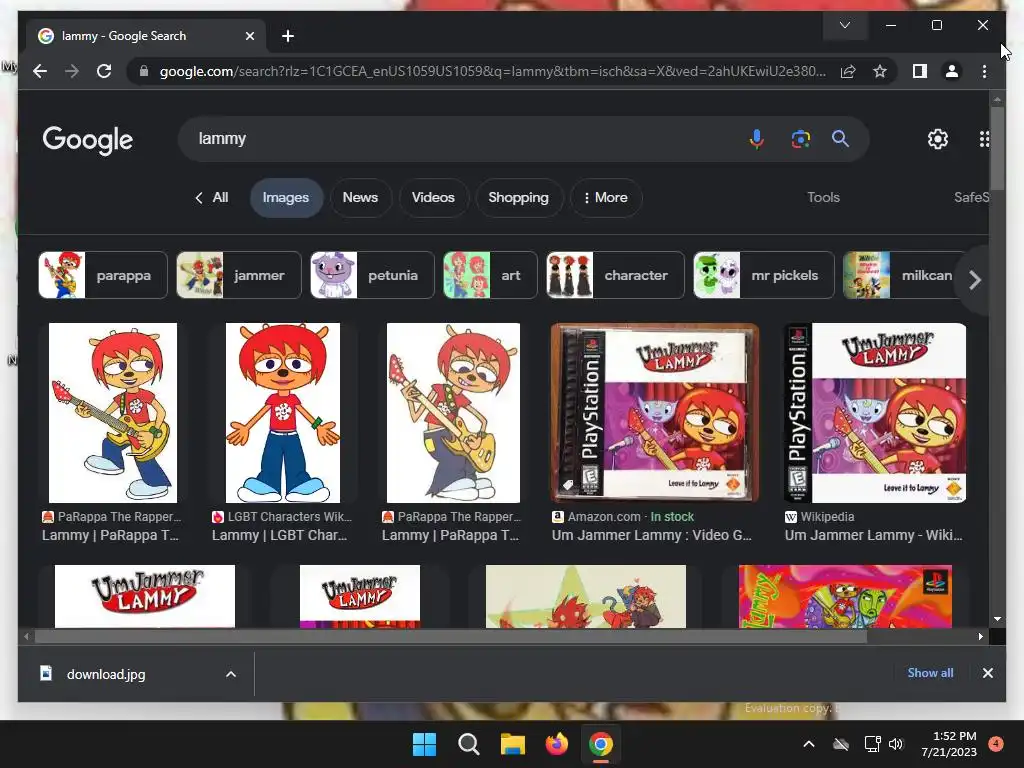
Task: Click the vertical scrollbar down arrow
Action: pos(997,619)
